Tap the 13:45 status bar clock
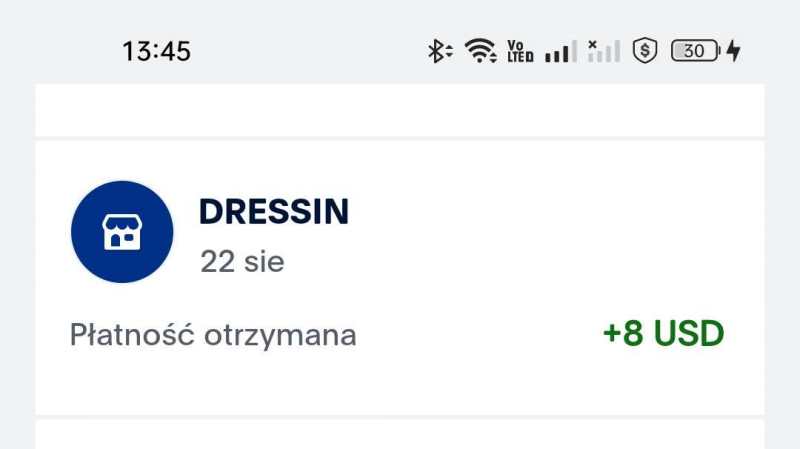 (x=156, y=50)
